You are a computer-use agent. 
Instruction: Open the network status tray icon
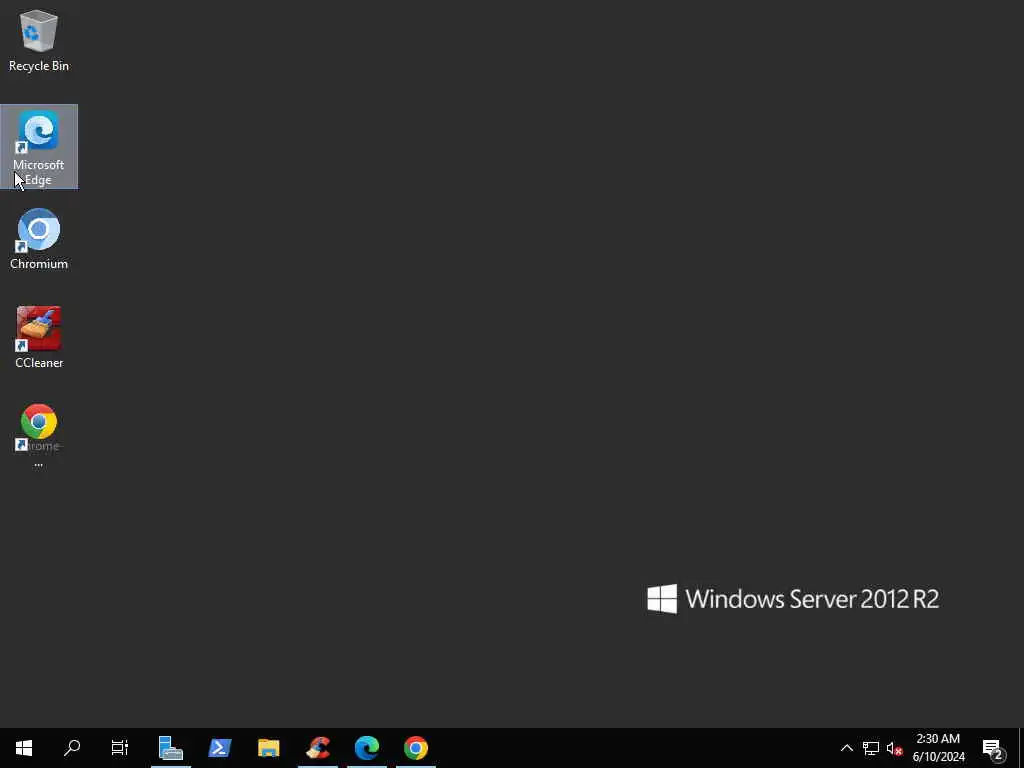[871, 748]
